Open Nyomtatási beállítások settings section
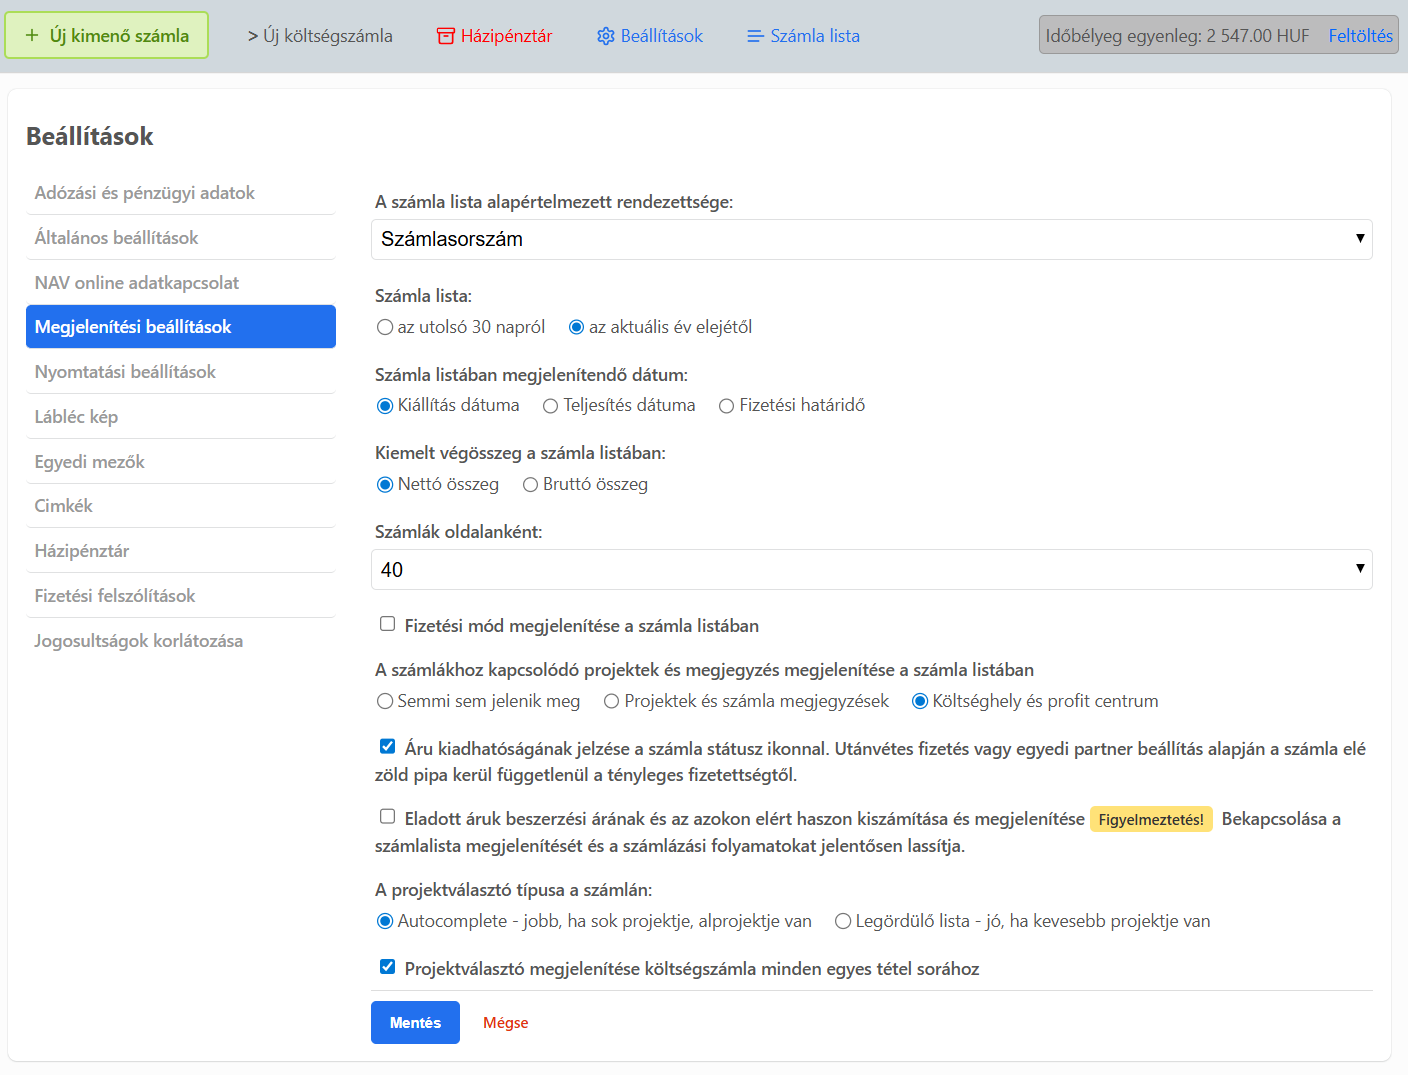This screenshot has height=1075, width=1408. click(x=125, y=372)
